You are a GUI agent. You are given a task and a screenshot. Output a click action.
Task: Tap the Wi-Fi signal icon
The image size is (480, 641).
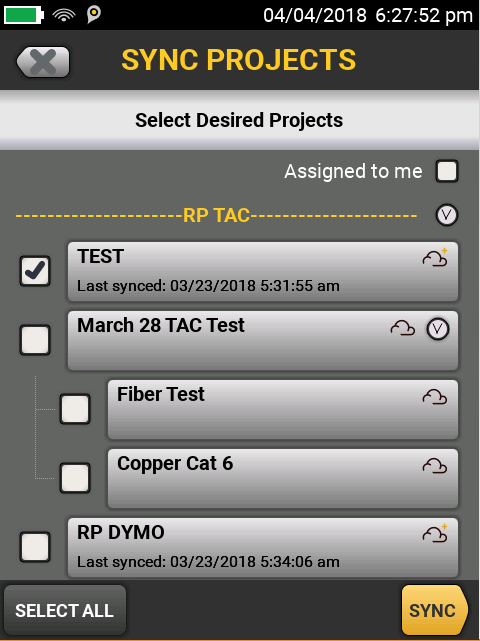[x=64, y=15]
